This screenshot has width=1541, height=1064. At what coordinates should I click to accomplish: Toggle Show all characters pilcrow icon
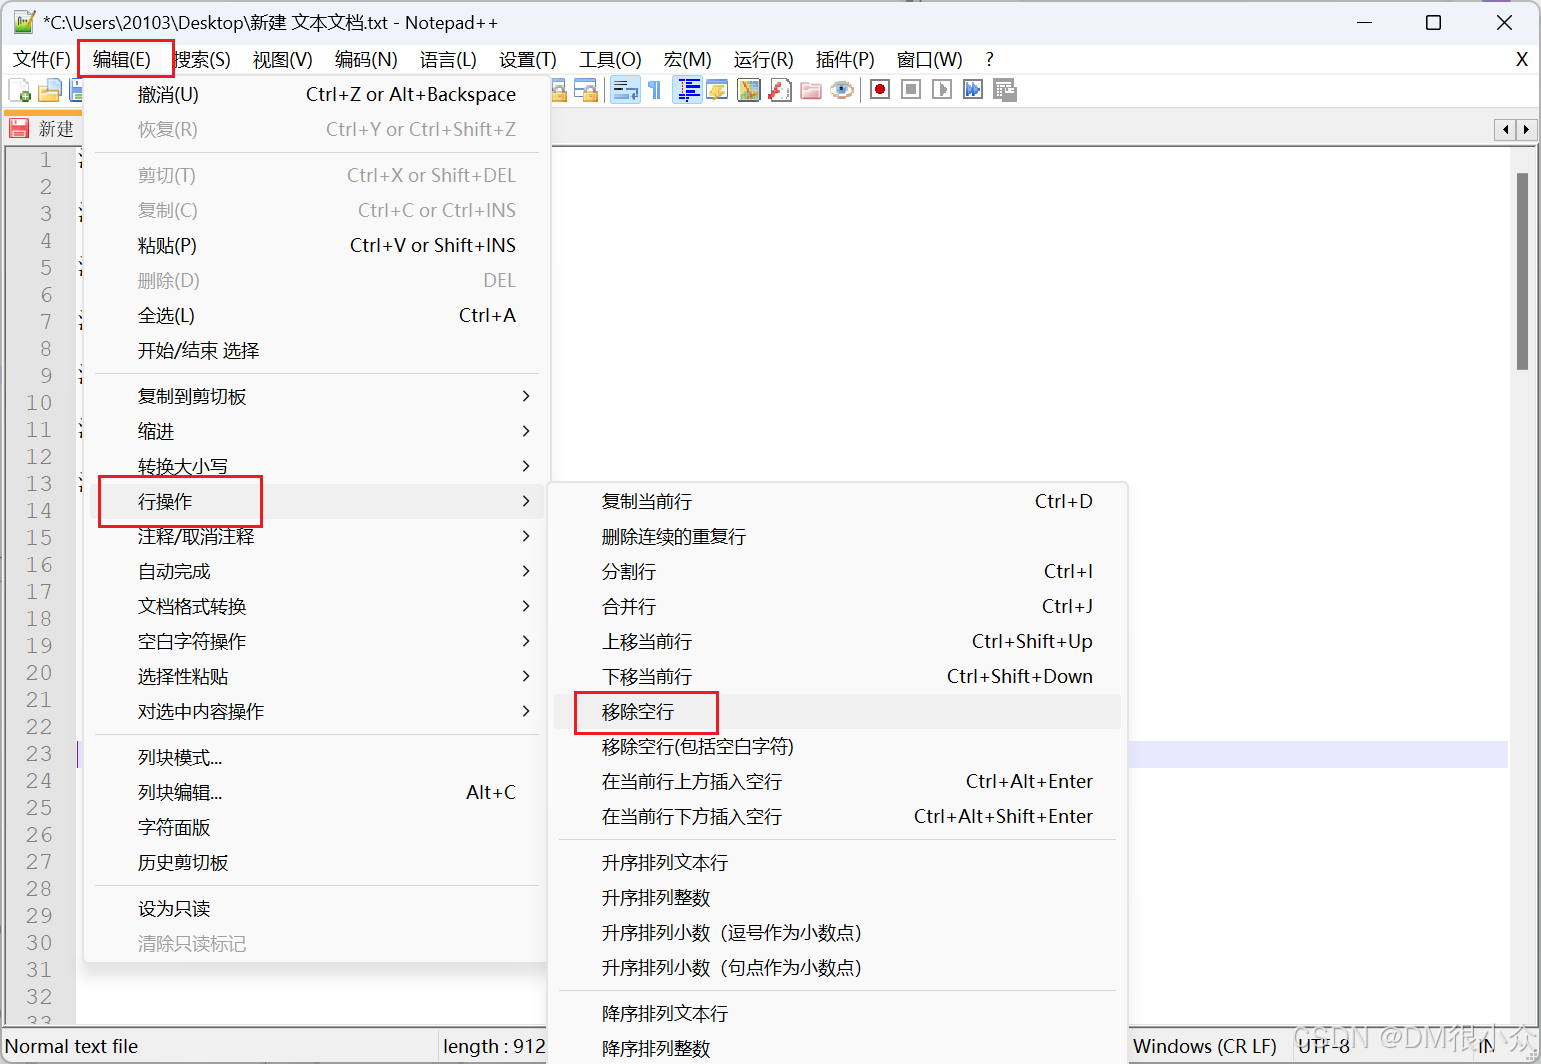[655, 90]
